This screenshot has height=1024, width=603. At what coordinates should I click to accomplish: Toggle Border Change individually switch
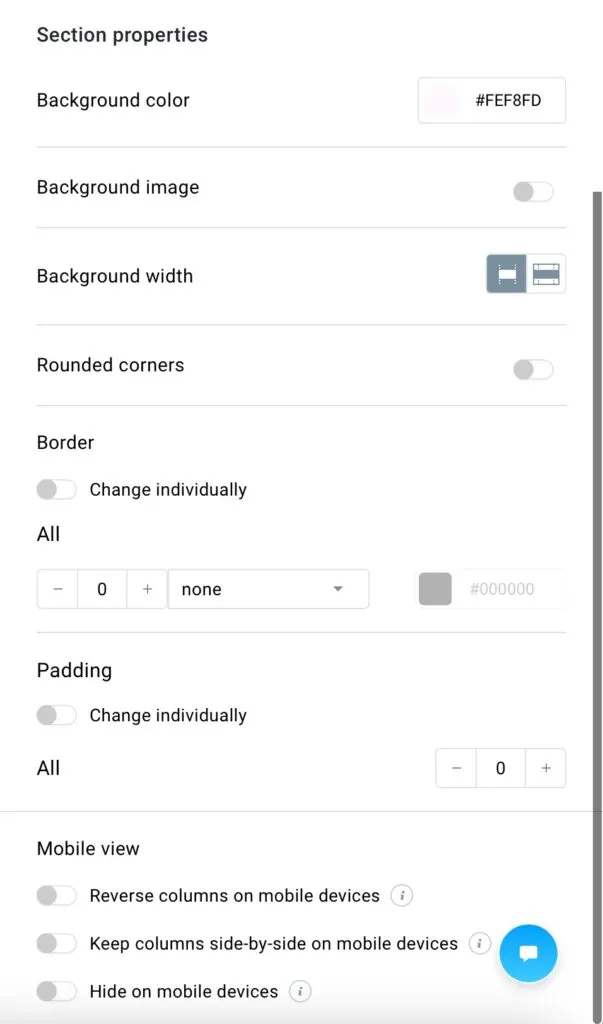tap(57, 489)
